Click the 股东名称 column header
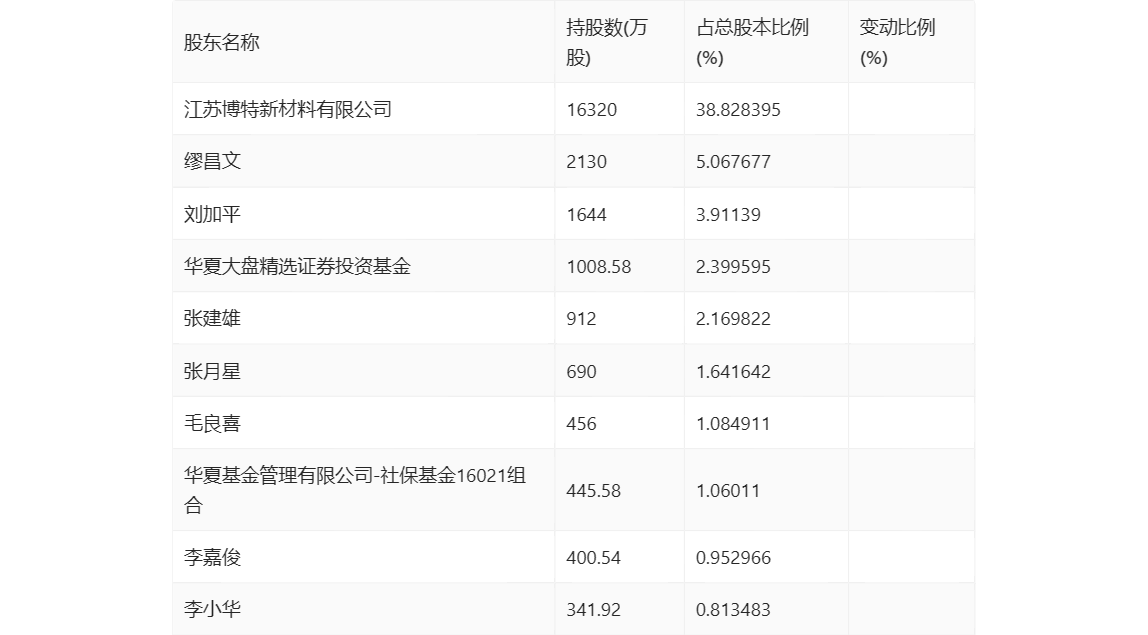This screenshot has width=1148, height=635. (222, 42)
